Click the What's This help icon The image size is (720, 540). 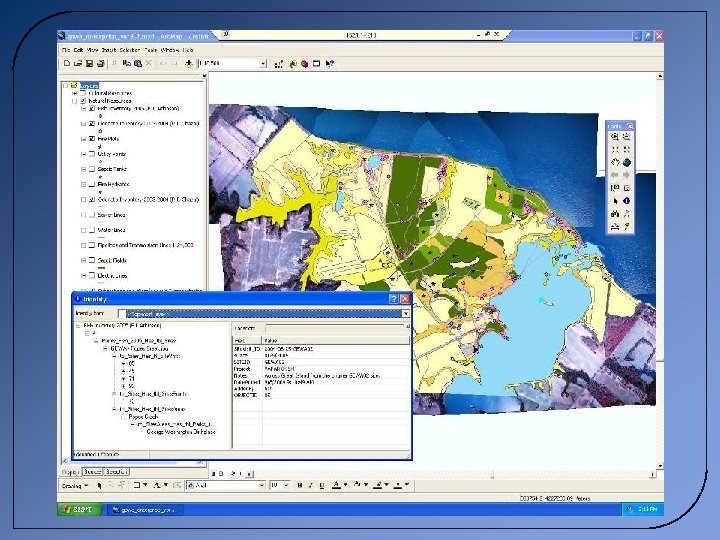[329, 64]
